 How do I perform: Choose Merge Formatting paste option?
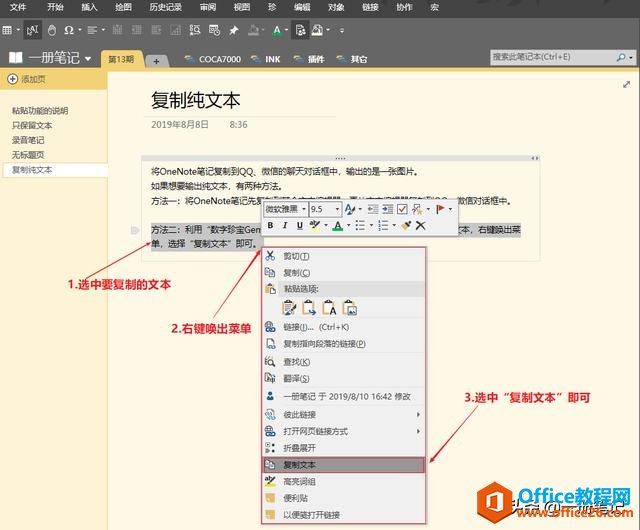pos(309,307)
